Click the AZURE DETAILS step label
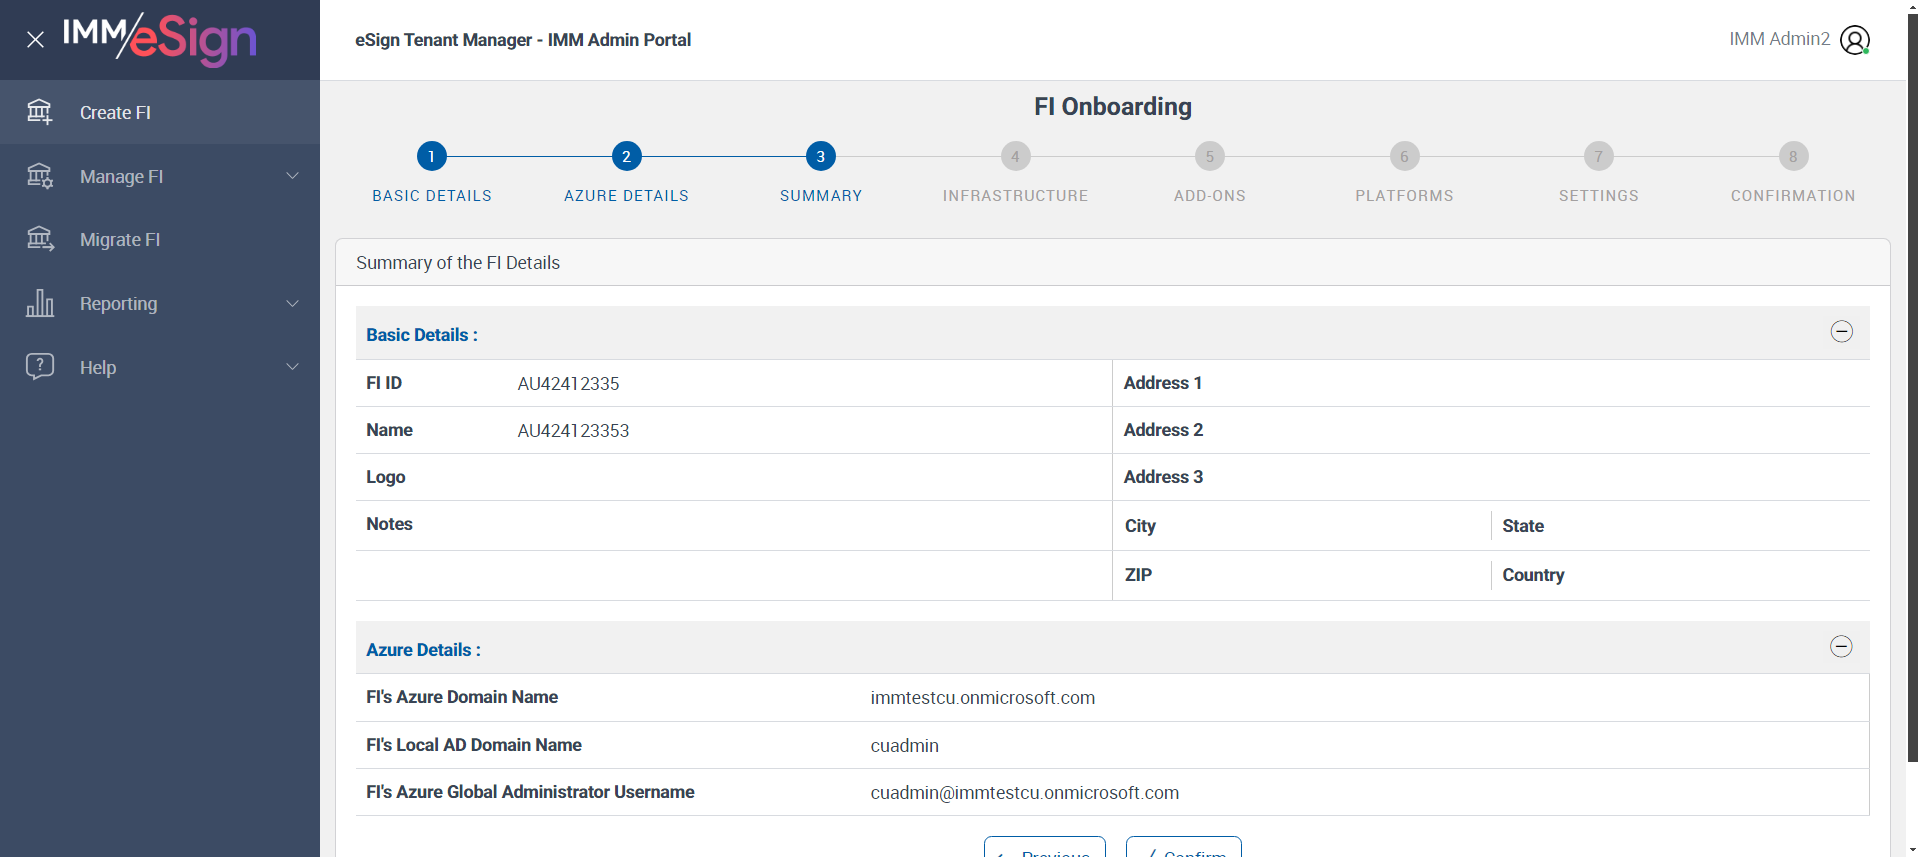Viewport: 1920px width, 857px height. point(626,196)
